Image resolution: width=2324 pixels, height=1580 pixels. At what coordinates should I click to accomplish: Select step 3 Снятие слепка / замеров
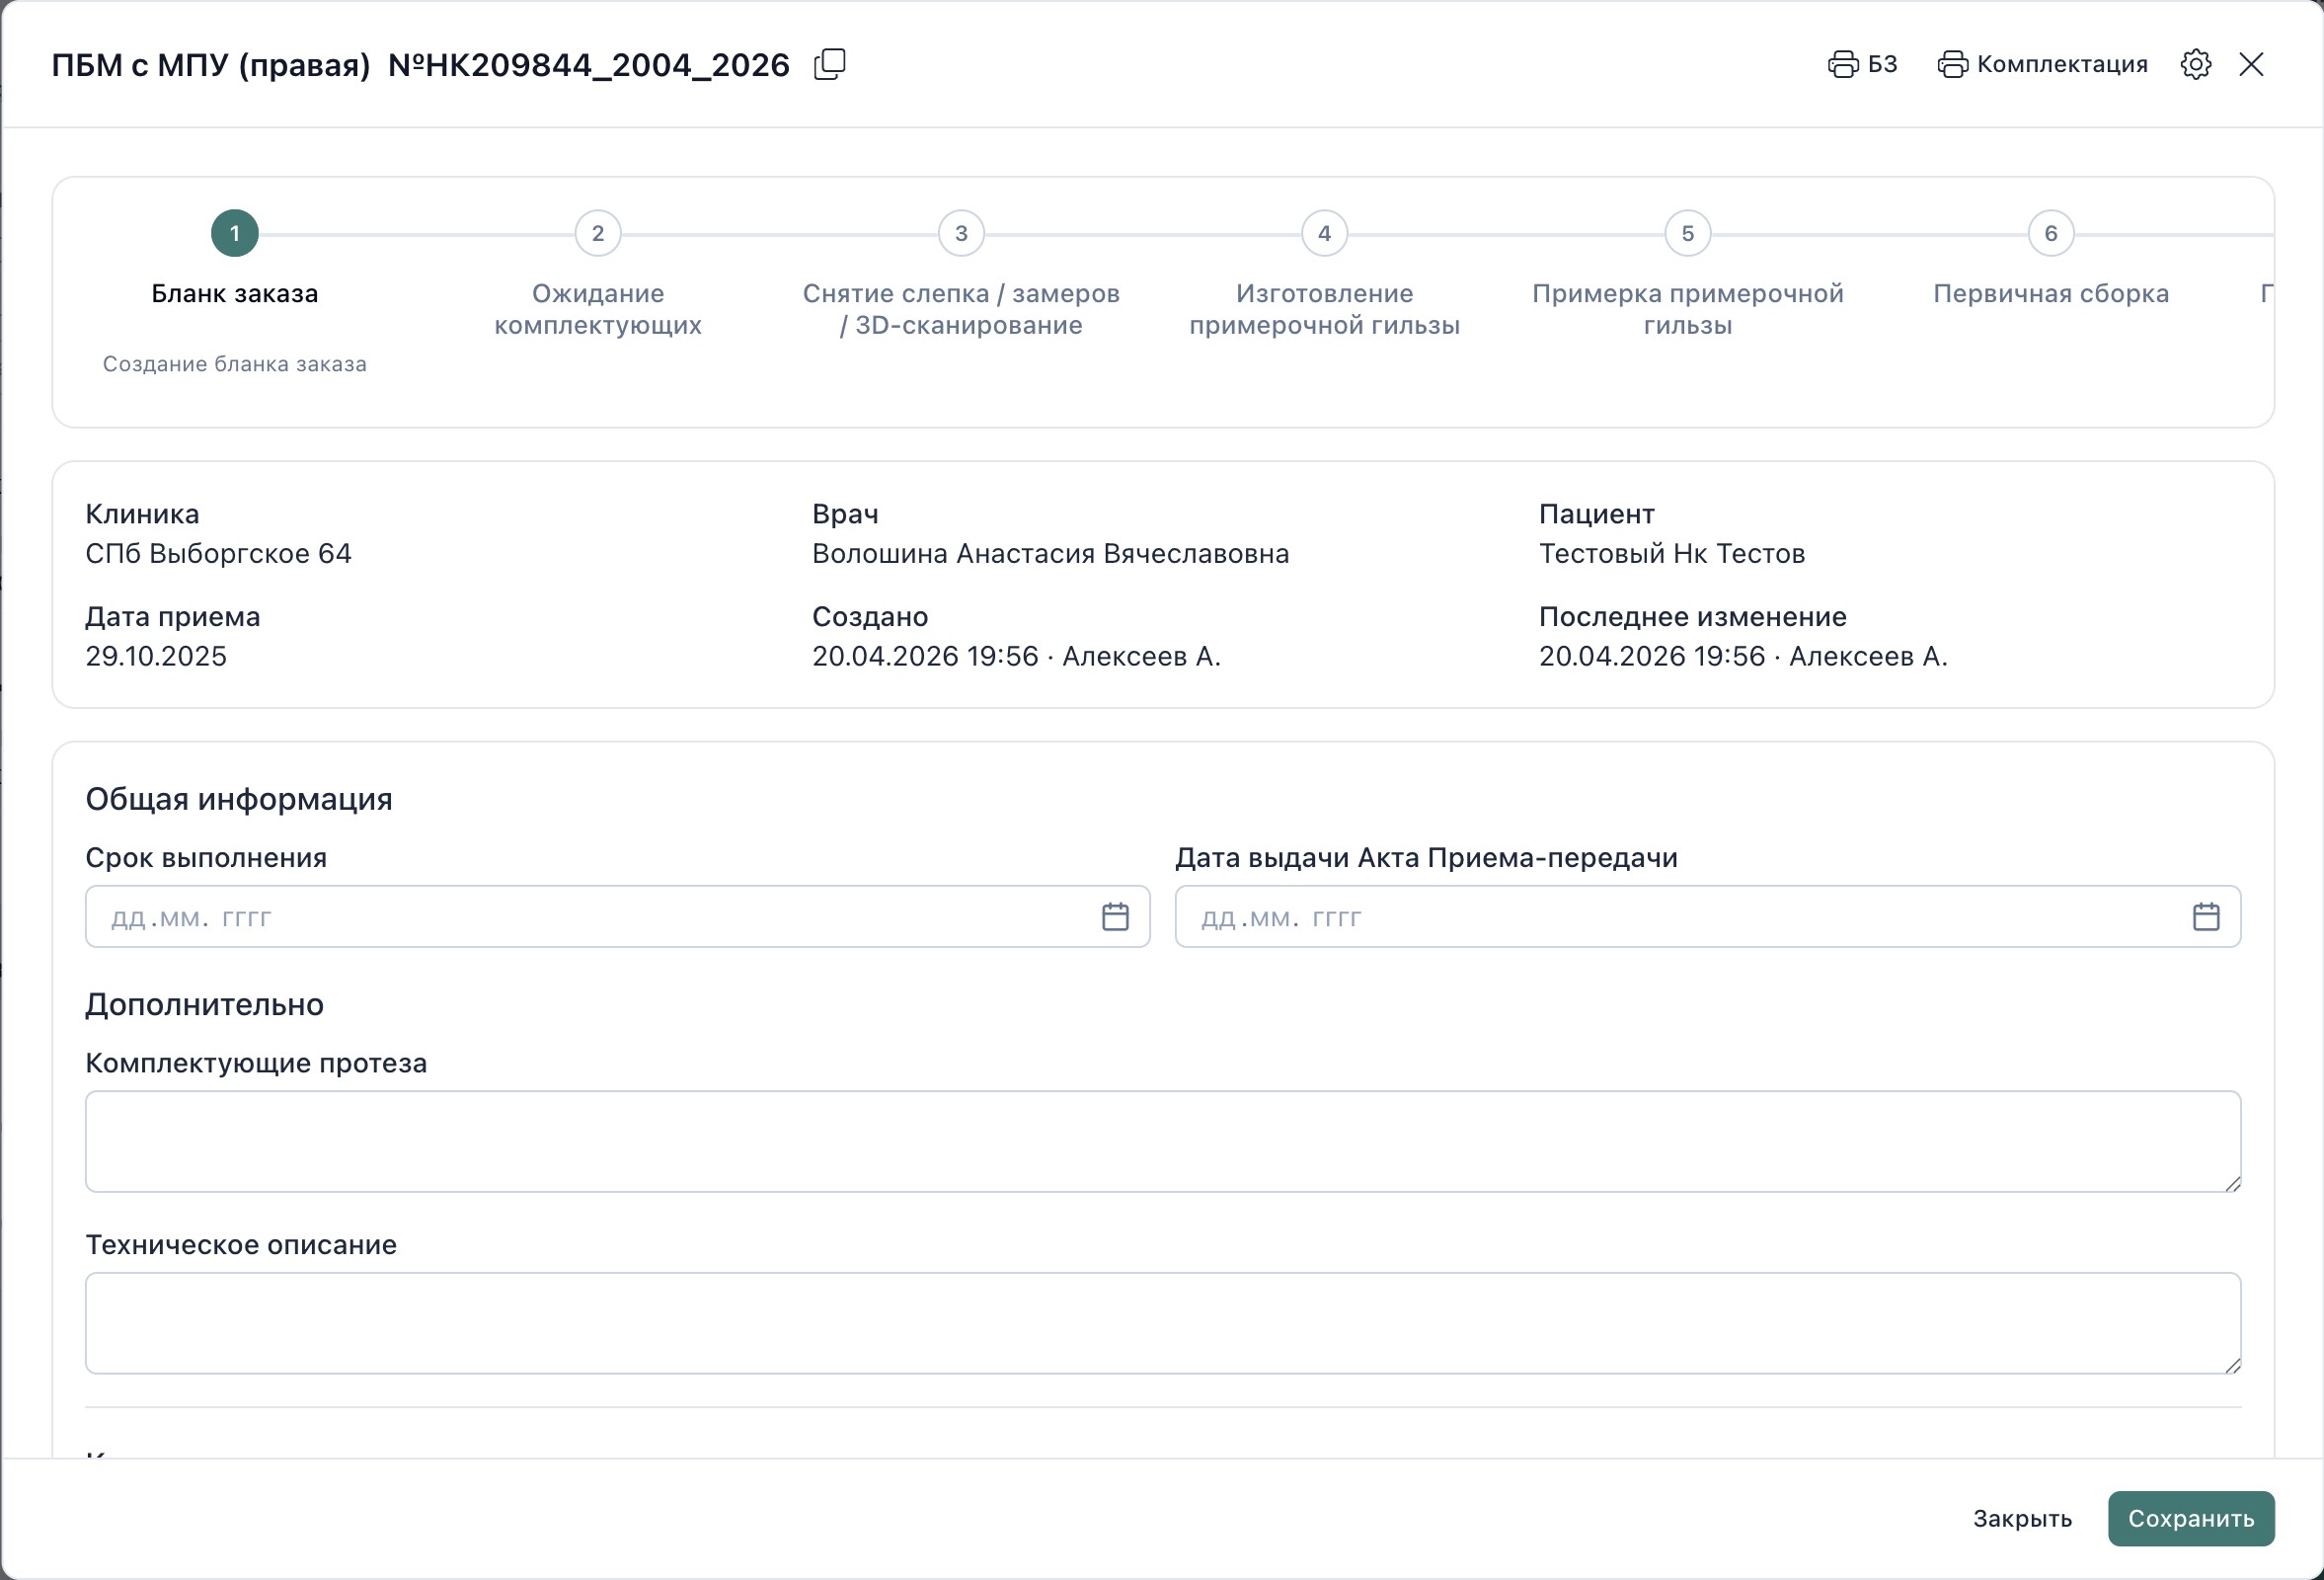tap(960, 233)
